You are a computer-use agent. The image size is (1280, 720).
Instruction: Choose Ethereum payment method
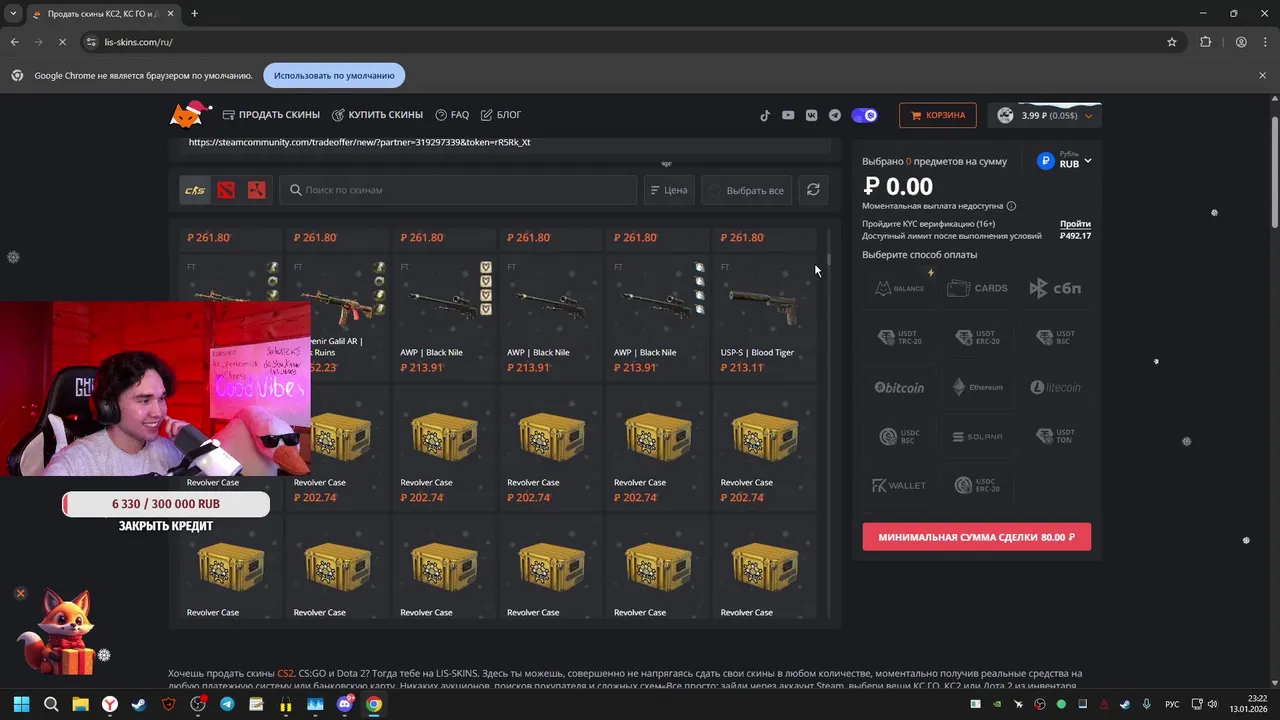[977, 388]
